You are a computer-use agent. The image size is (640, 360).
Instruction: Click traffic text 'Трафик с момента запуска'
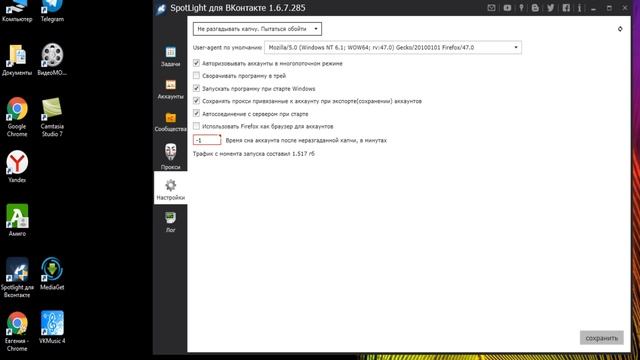point(253,154)
